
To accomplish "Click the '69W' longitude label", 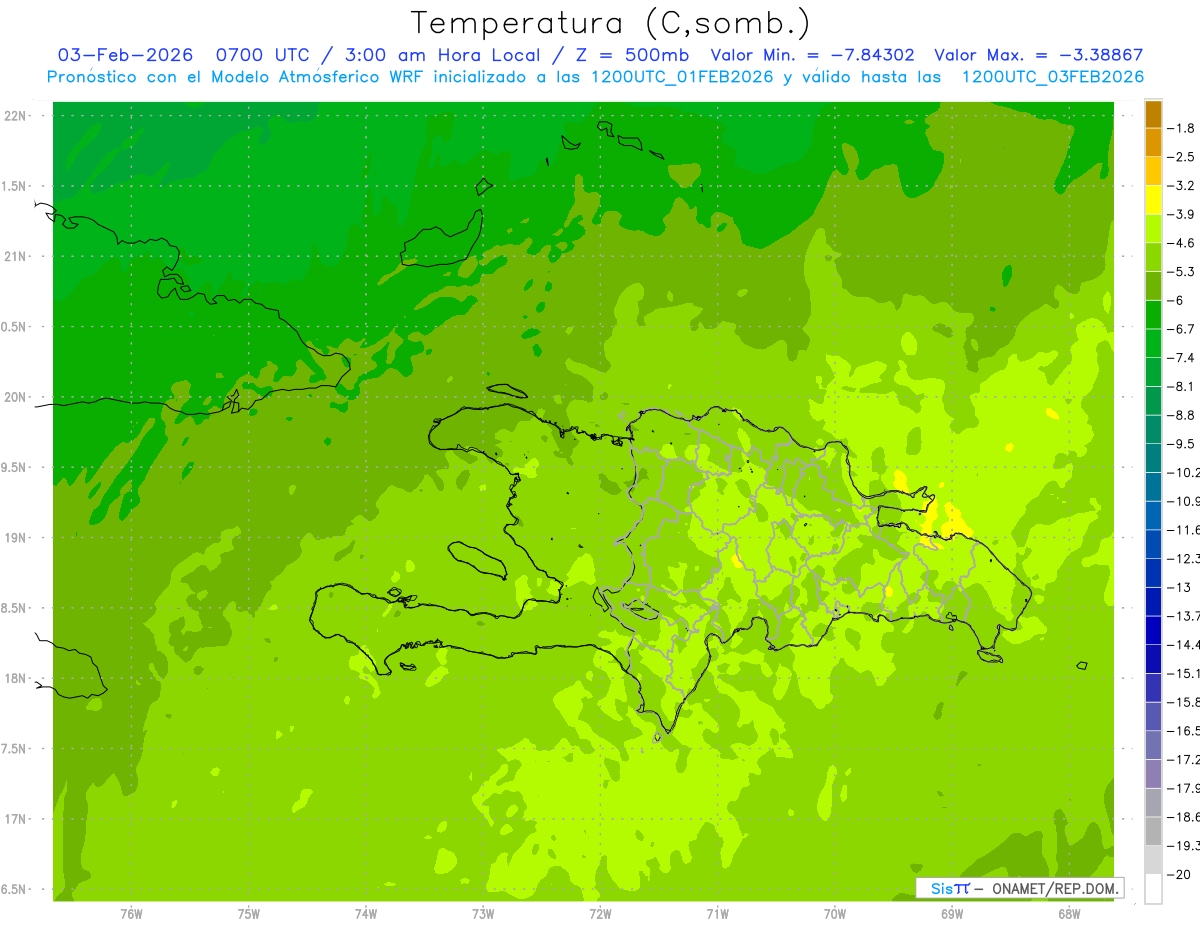I will tap(952, 914).
